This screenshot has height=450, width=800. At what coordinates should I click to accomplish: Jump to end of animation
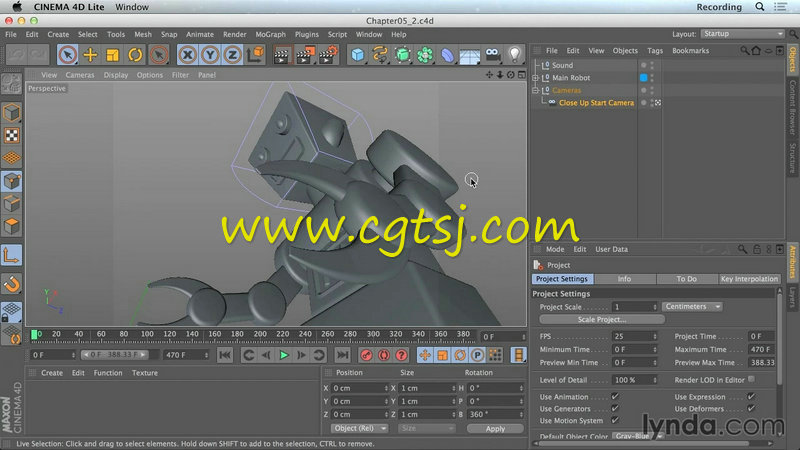(x=342, y=355)
